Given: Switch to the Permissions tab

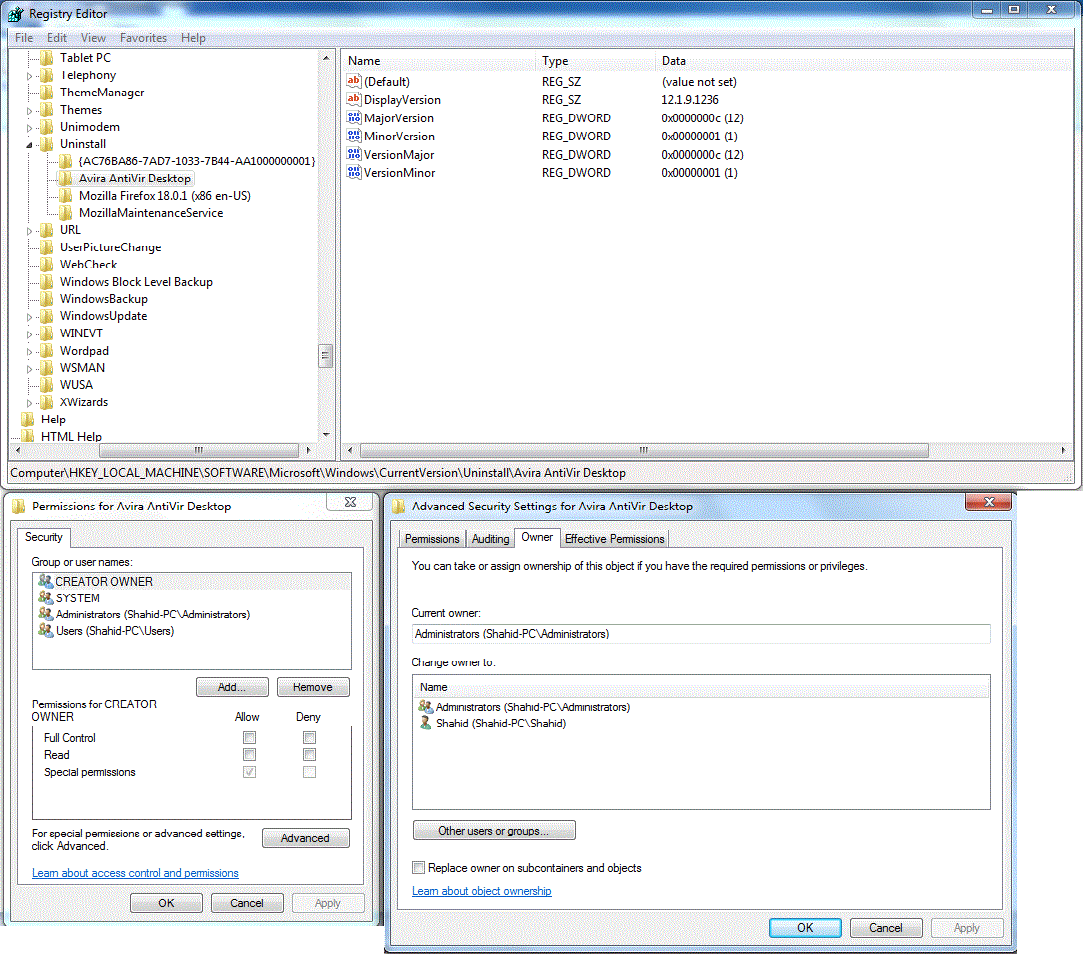Looking at the screenshot, I should (432, 539).
